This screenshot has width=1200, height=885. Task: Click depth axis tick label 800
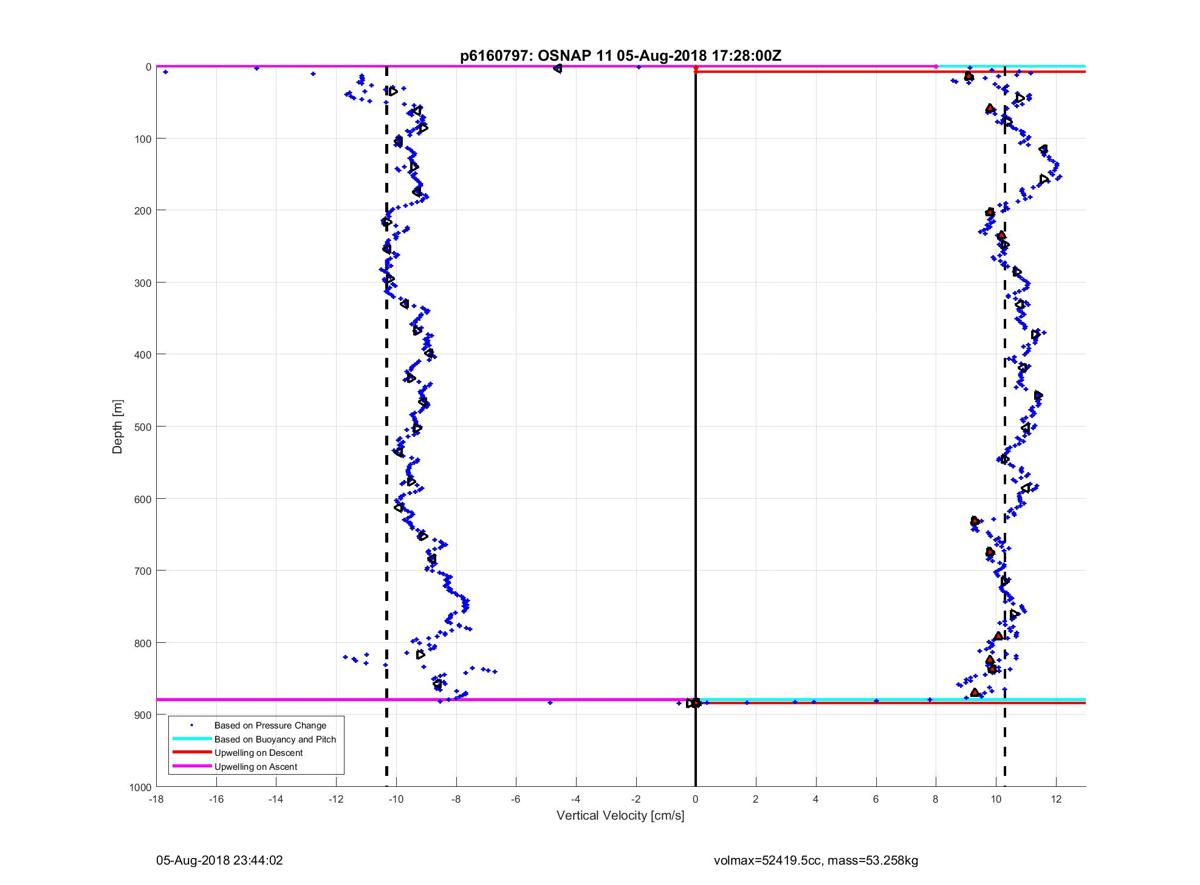click(141, 643)
